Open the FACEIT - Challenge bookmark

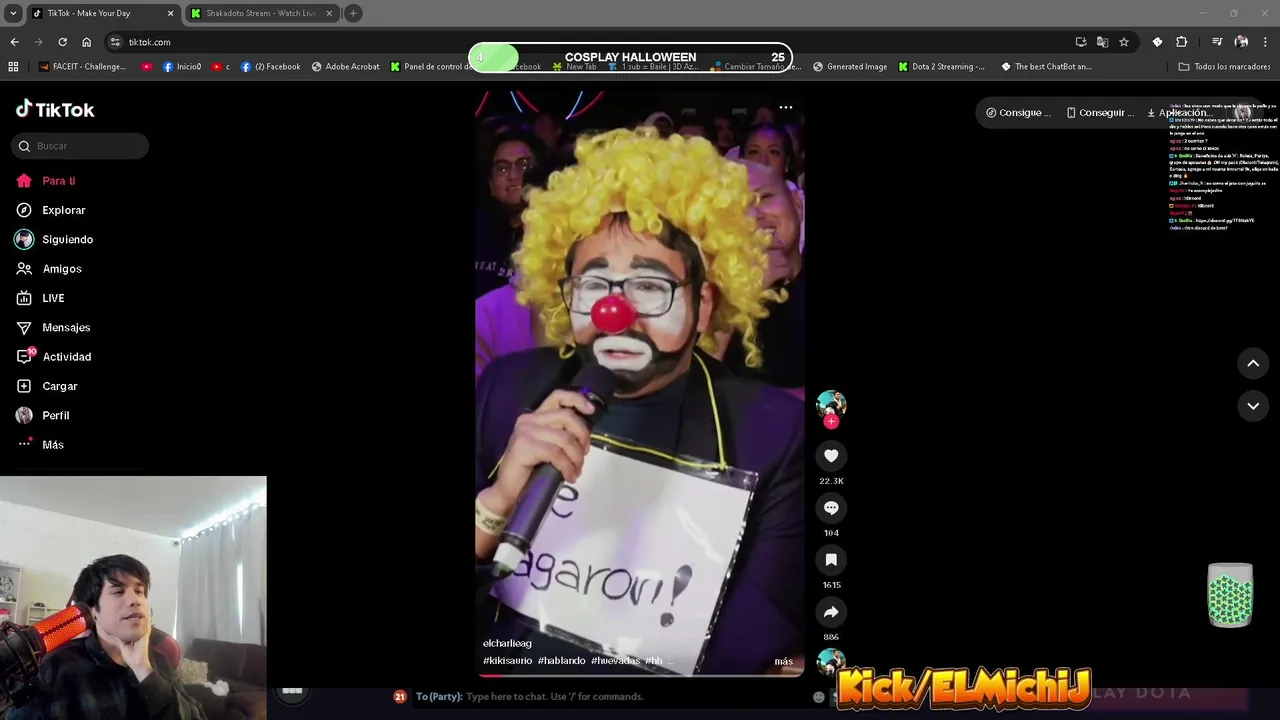point(82,67)
